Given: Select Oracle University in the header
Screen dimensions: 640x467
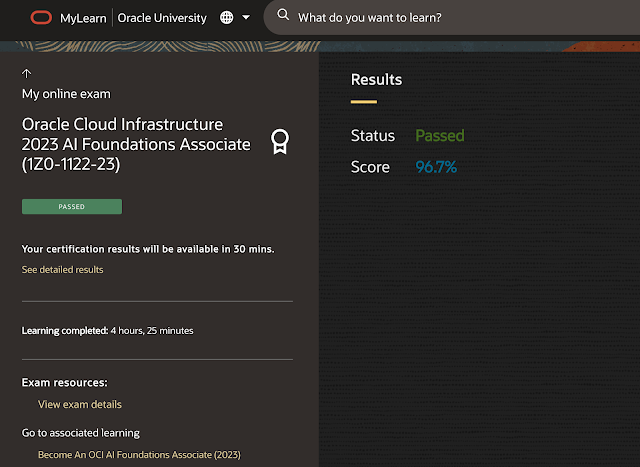Looking at the screenshot, I should click(x=162, y=18).
